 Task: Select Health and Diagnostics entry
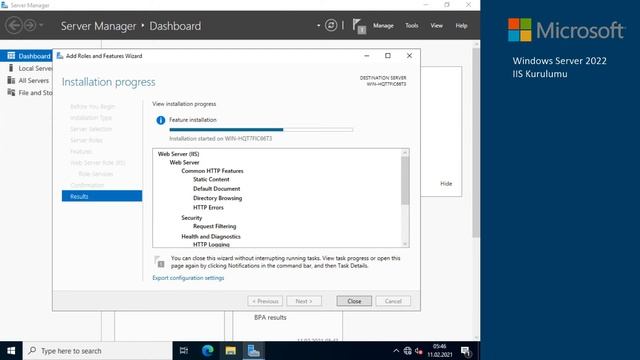click(211, 236)
